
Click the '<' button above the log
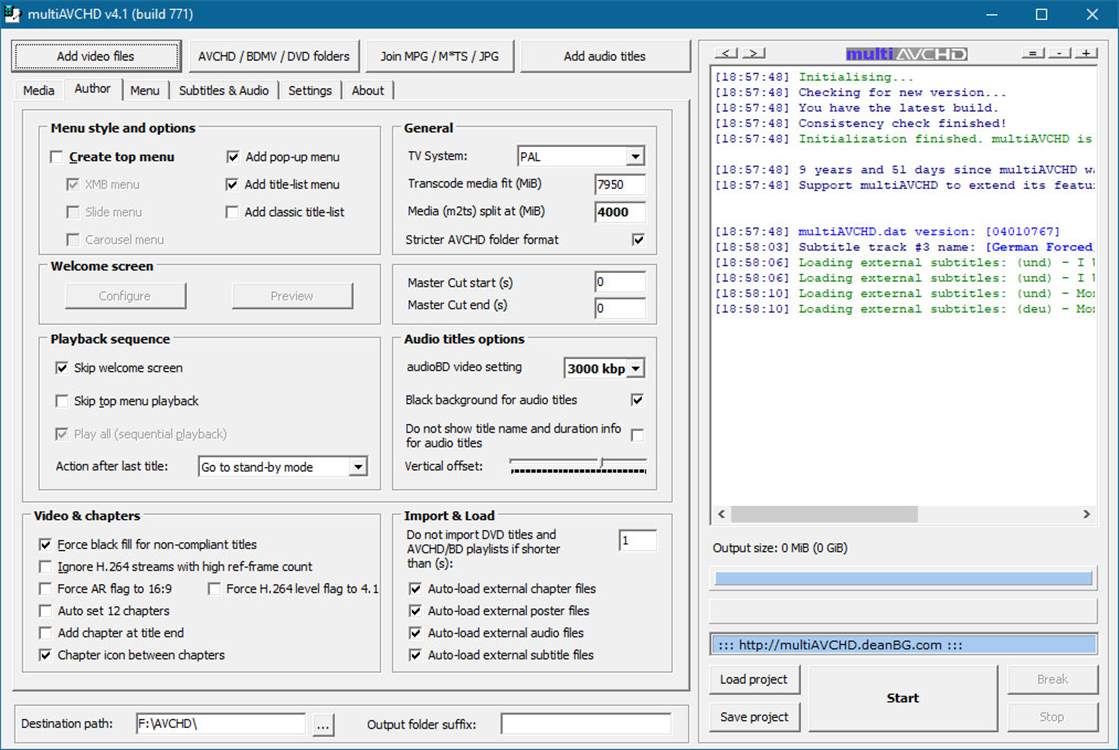tap(726, 54)
